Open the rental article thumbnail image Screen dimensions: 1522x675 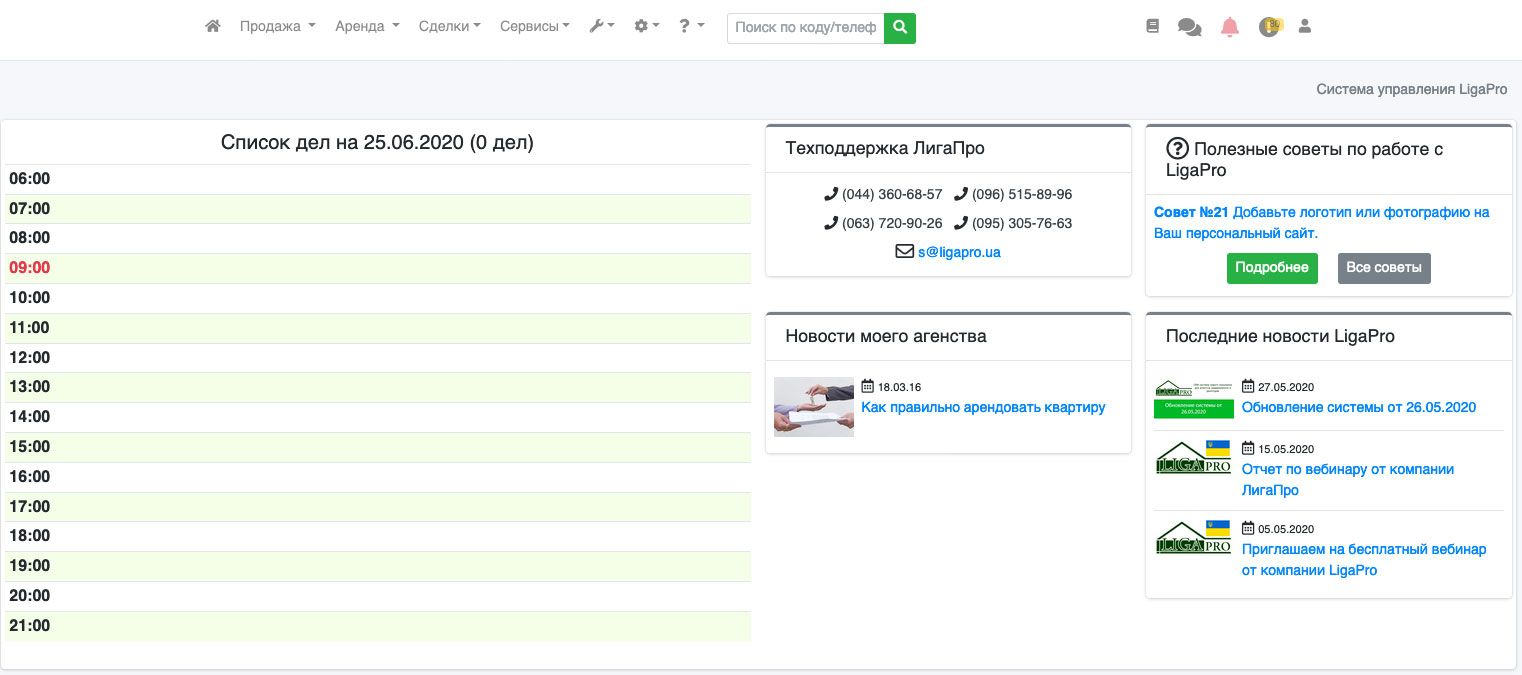814,407
